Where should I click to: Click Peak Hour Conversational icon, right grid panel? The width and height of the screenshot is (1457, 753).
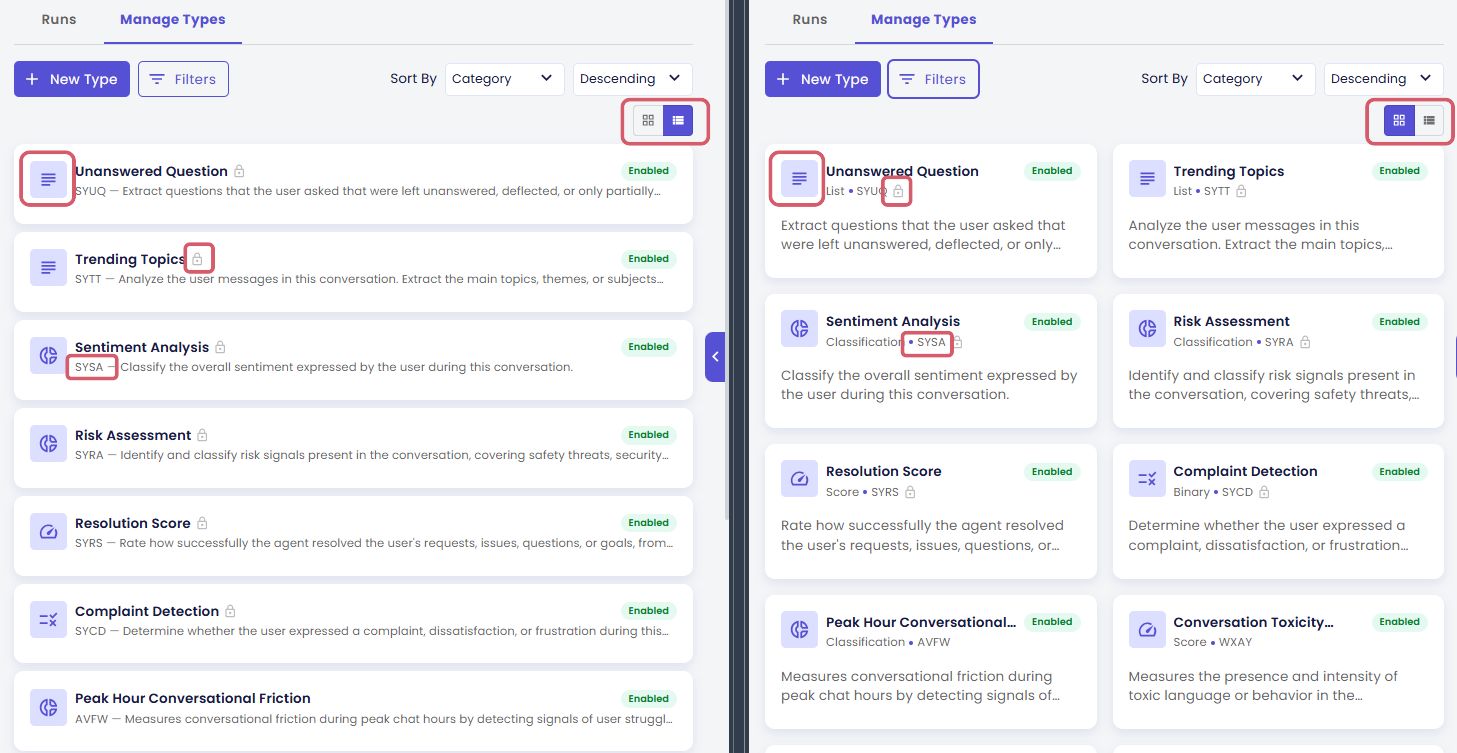(x=799, y=630)
